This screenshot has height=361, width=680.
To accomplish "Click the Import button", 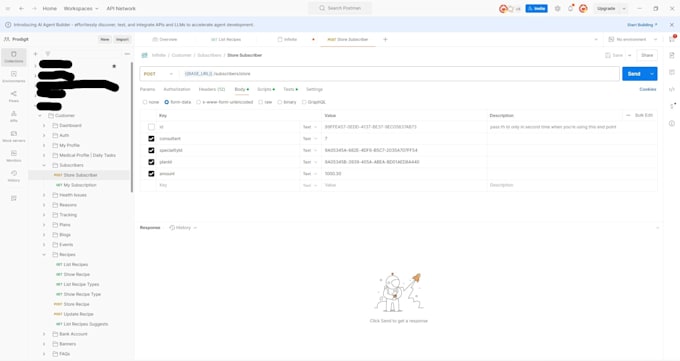I will (122, 39).
